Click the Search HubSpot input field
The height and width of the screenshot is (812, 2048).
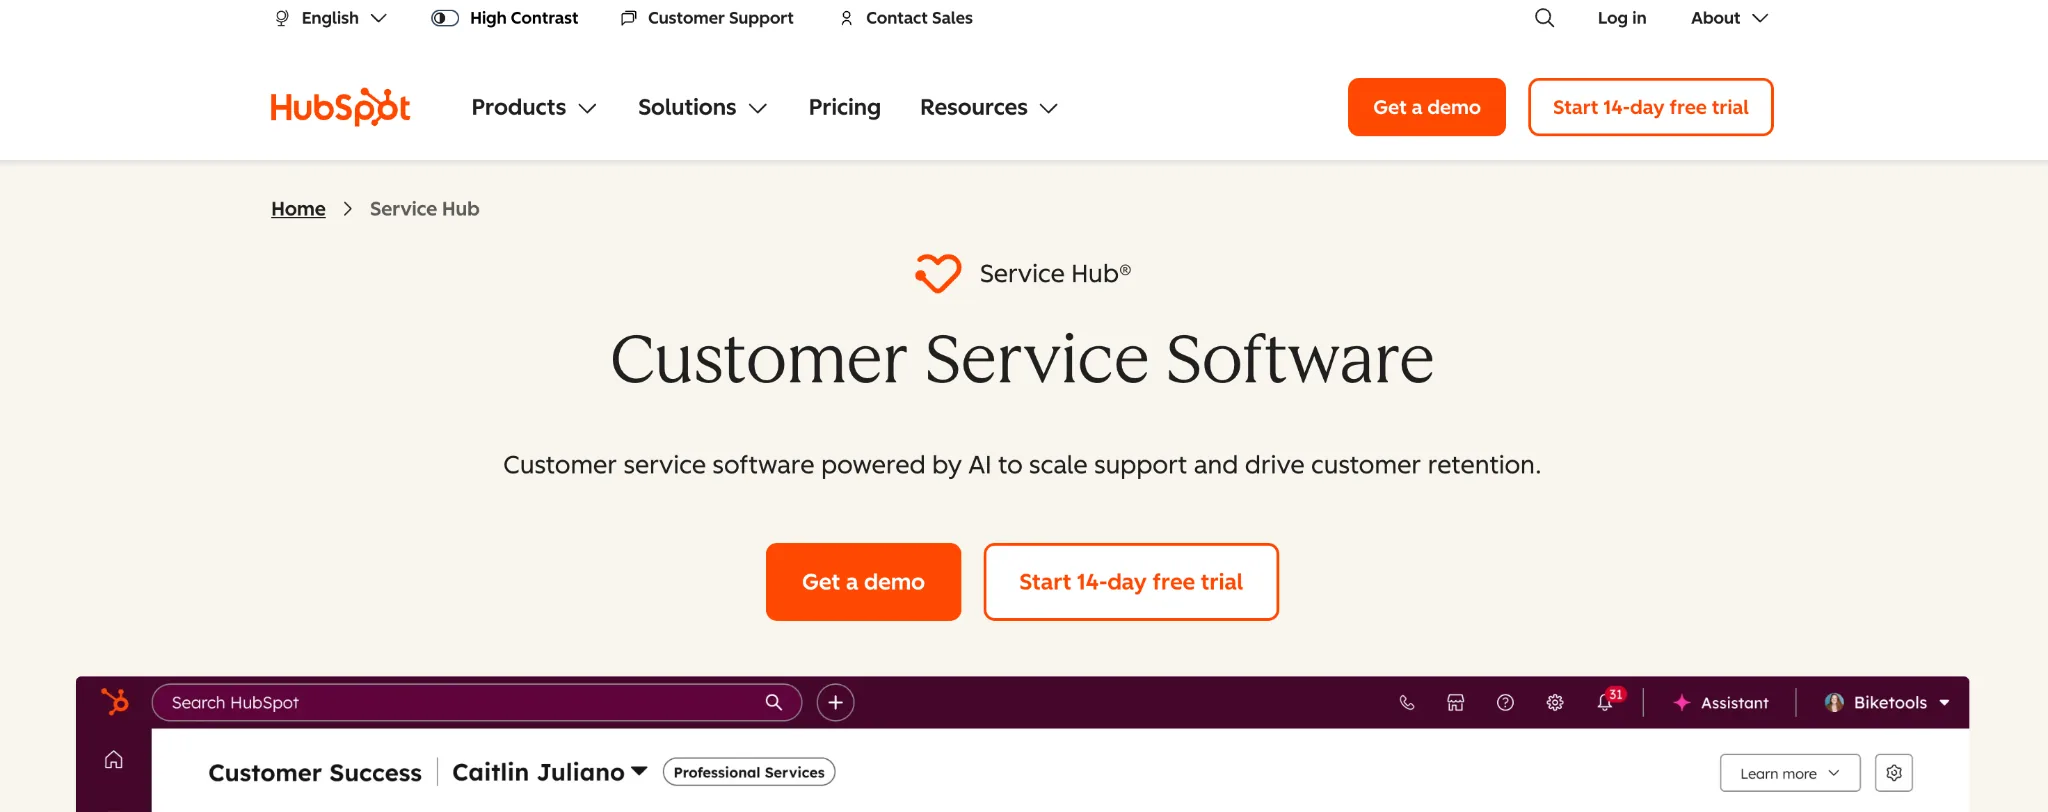(476, 702)
